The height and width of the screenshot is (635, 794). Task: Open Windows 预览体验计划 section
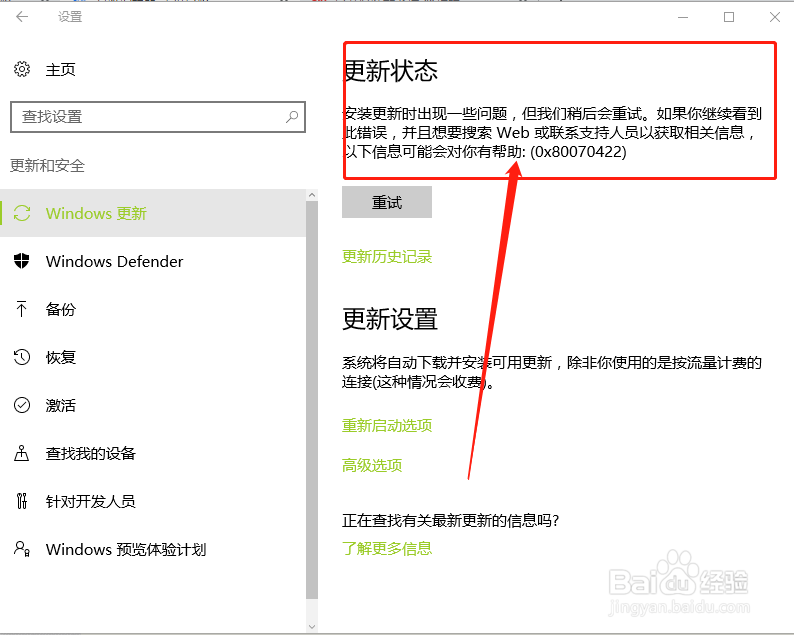point(153,549)
